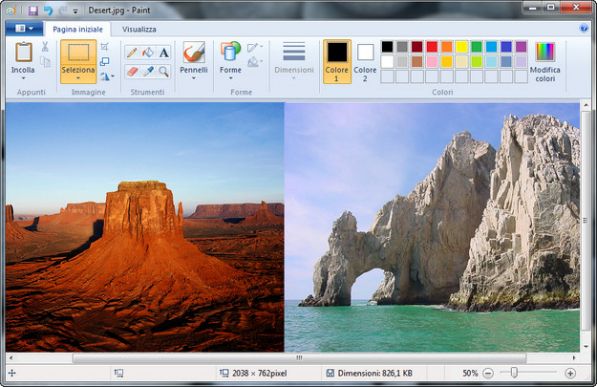Pick the Color picker eyedropper tool
597x387 pixels.
[148, 72]
